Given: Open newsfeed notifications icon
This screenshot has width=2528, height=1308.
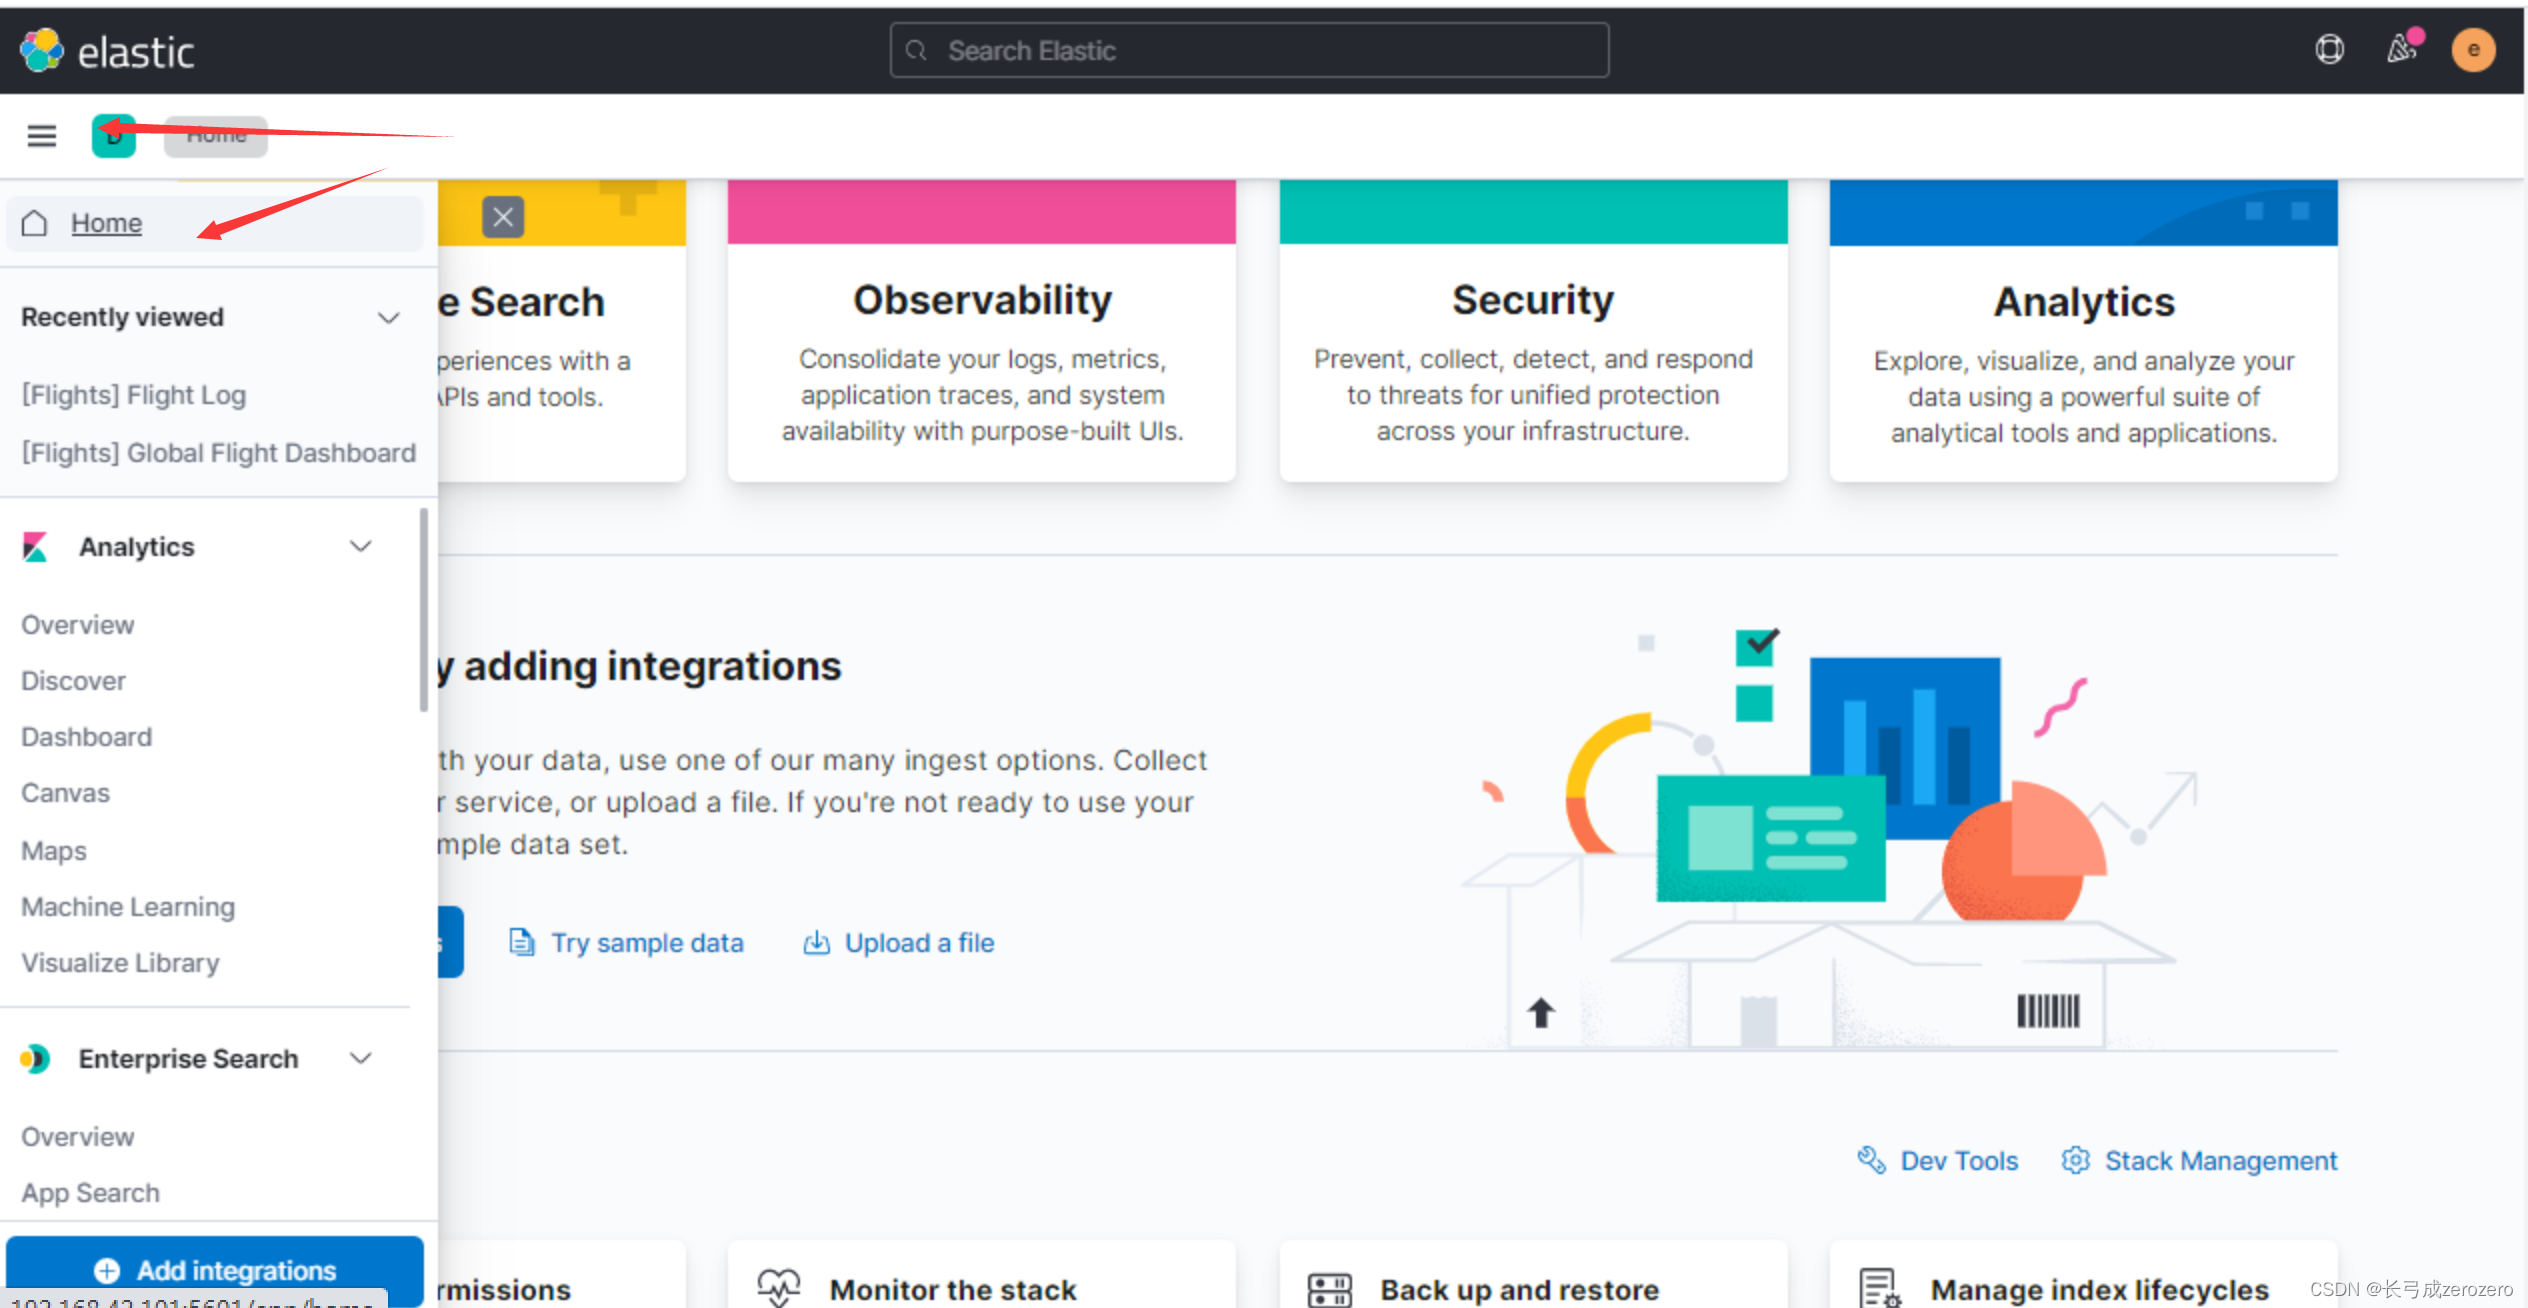Looking at the screenshot, I should (2401, 49).
